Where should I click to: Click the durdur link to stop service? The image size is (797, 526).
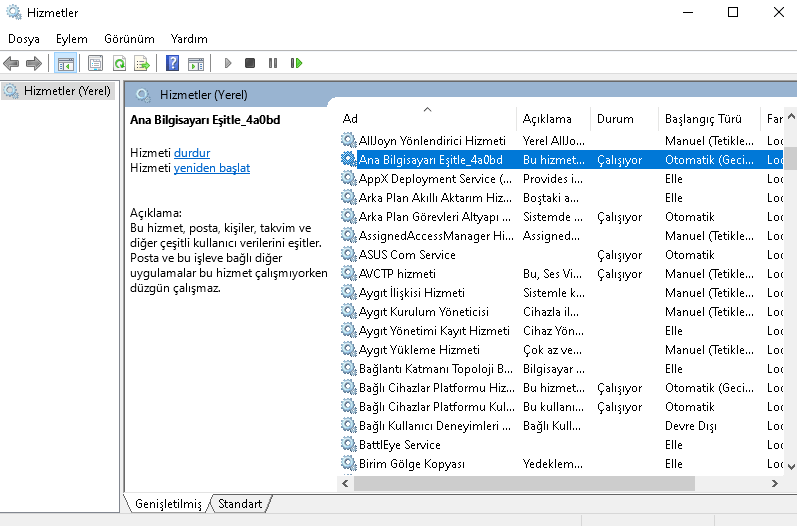click(x=192, y=153)
